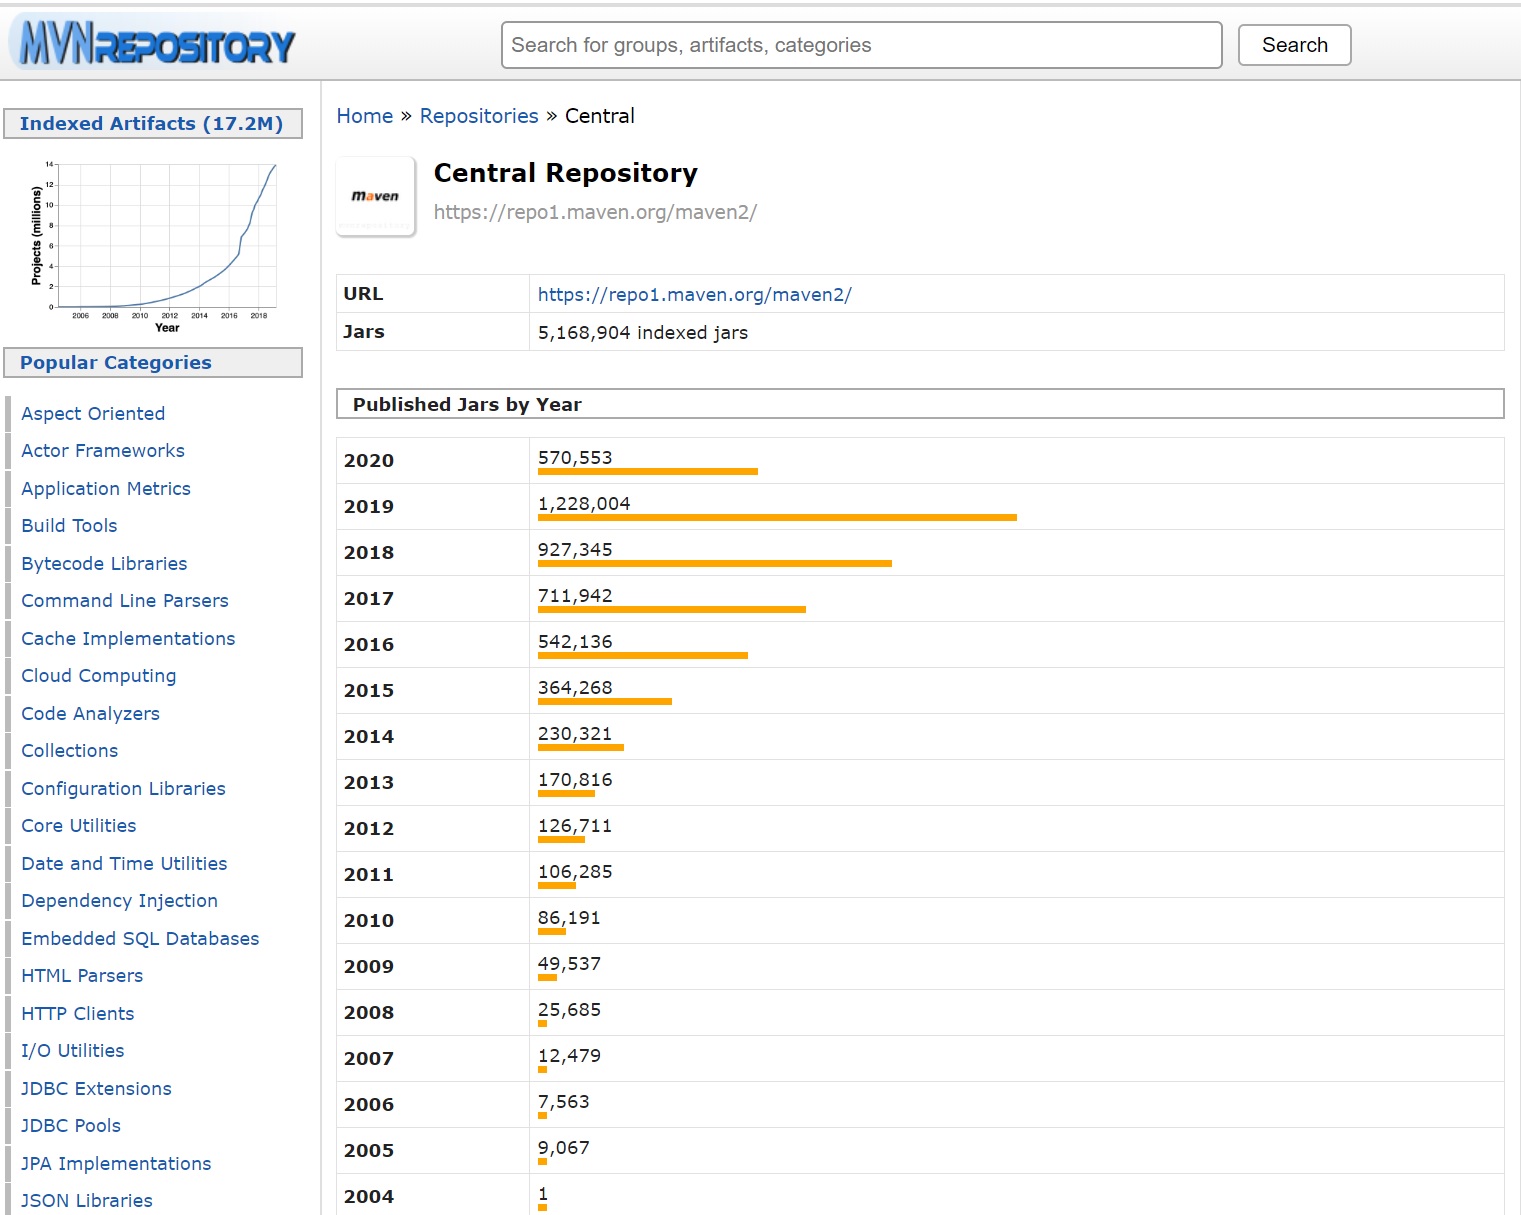This screenshot has height=1215, width=1521.
Task: Focus the artifact search input field
Action: 860,45
